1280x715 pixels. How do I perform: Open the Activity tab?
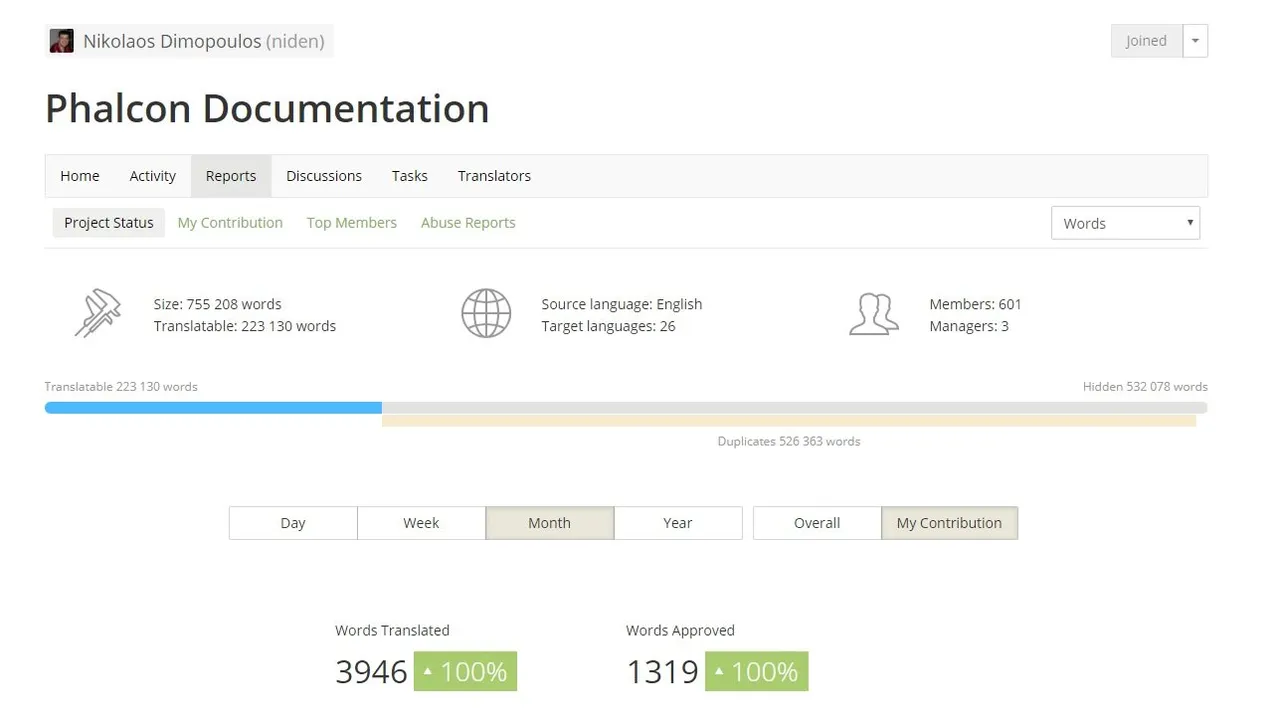coord(153,176)
